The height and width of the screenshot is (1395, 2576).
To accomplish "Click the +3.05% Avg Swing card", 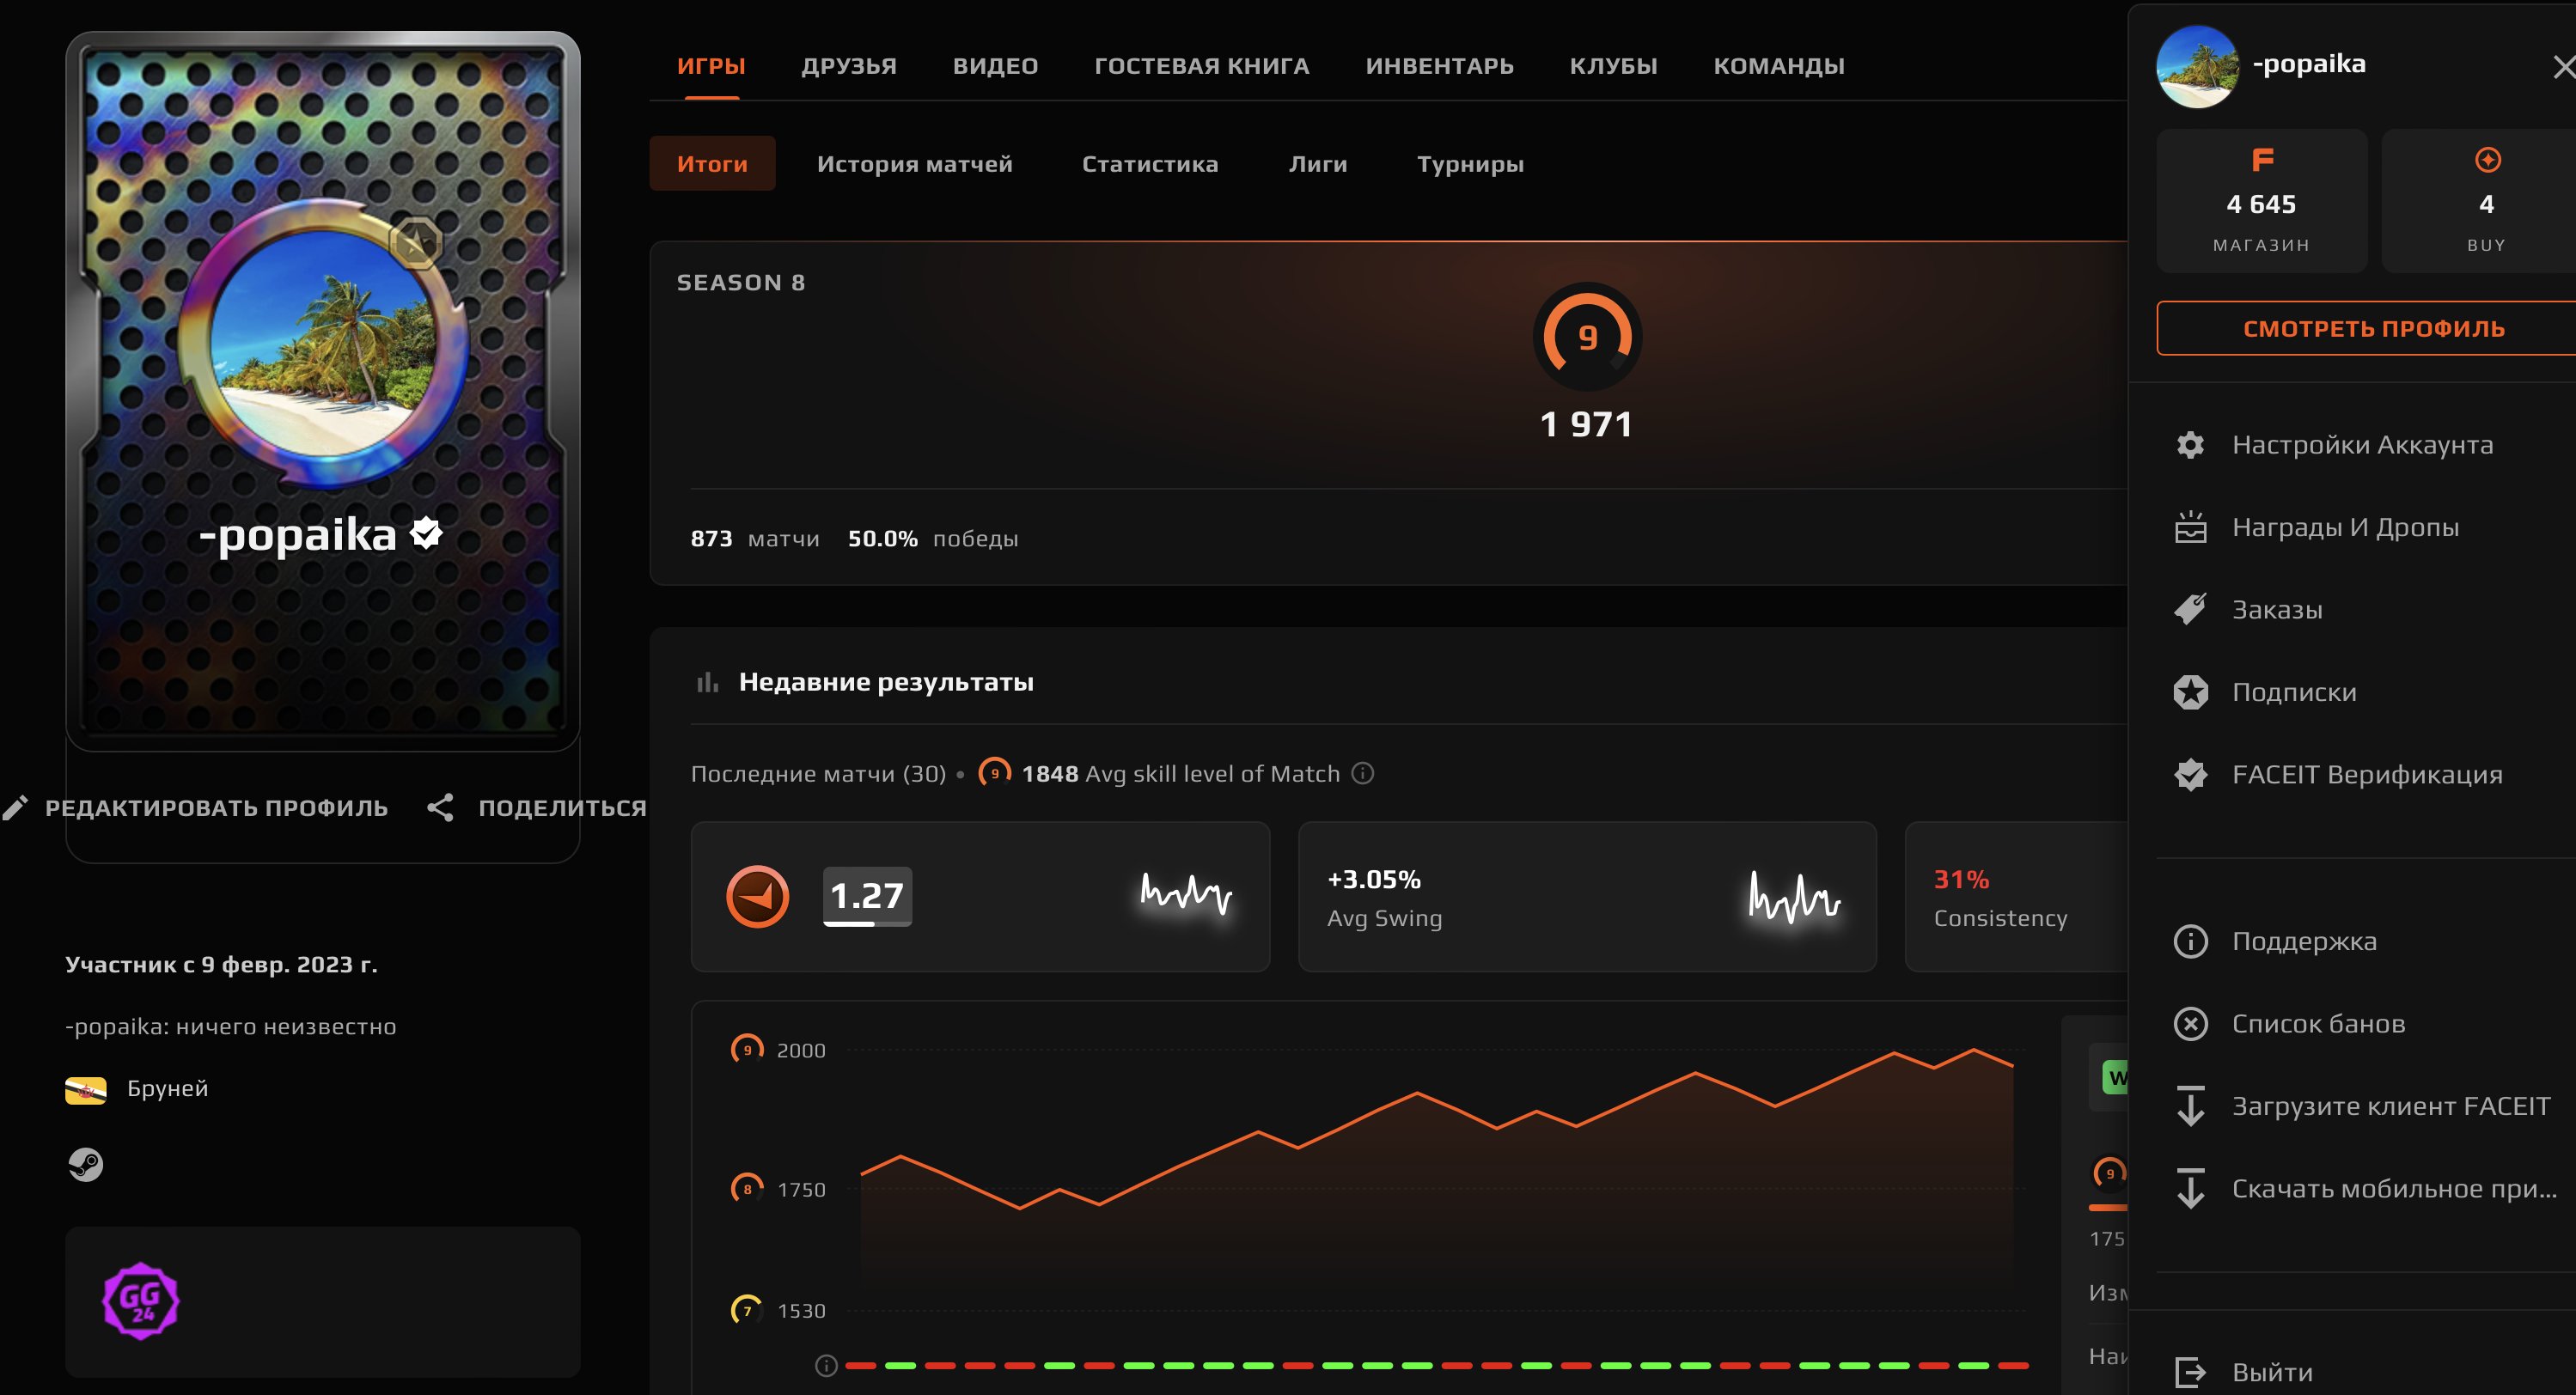I will pos(1587,897).
